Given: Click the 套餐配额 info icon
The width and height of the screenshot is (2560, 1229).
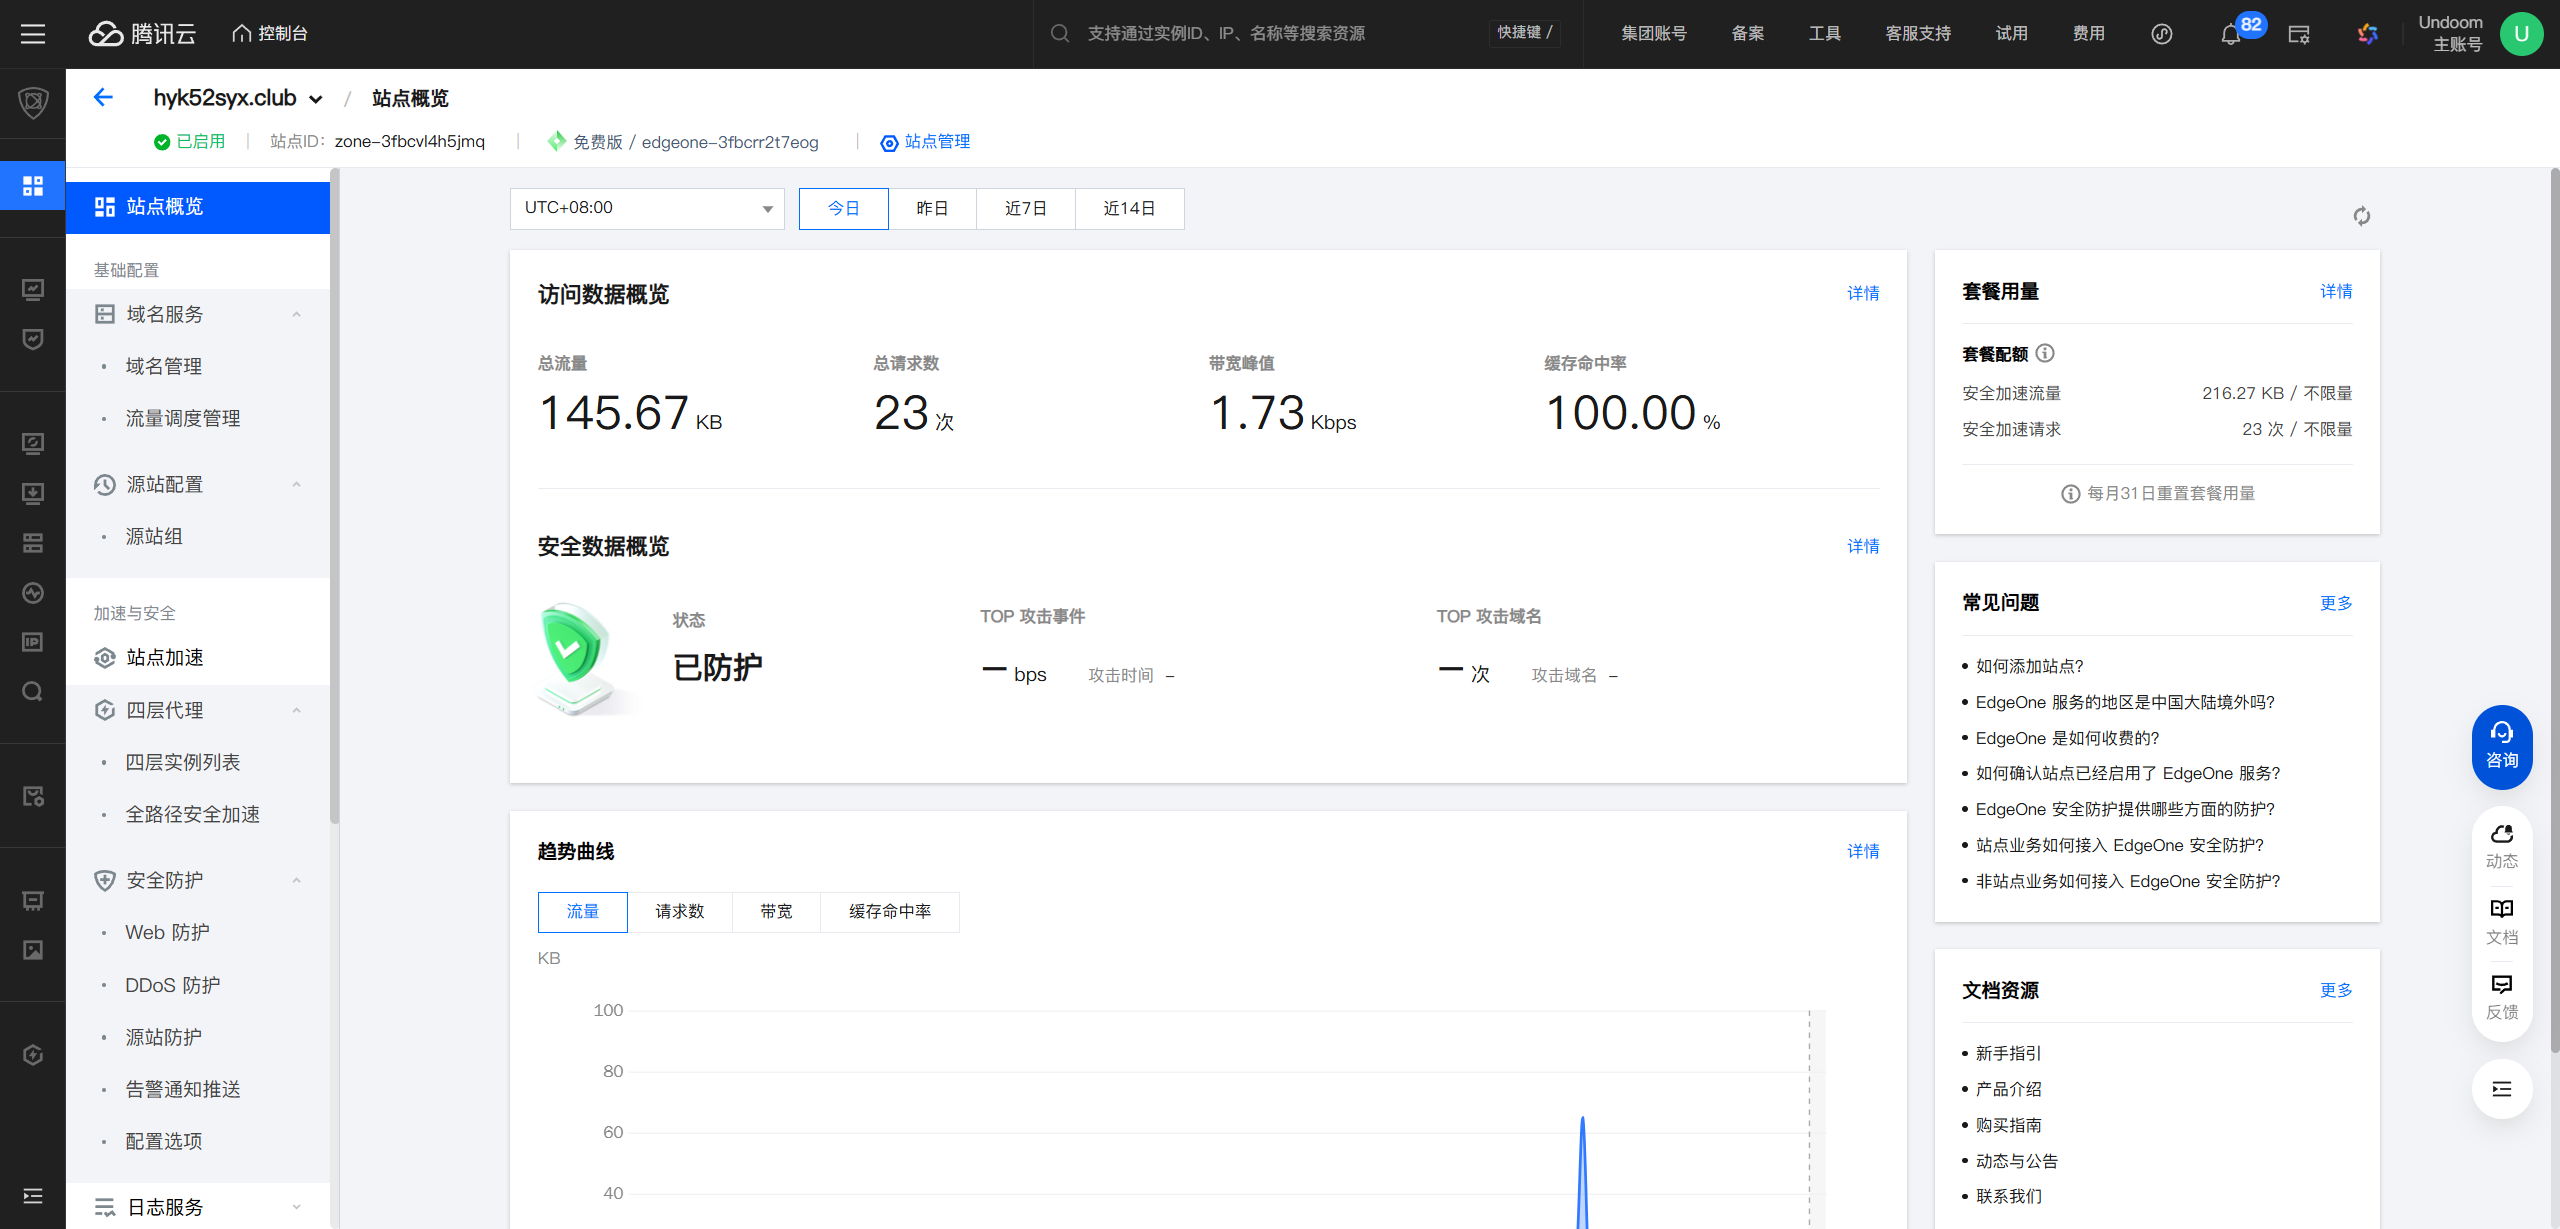Looking at the screenshot, I should pos(2045,353).
